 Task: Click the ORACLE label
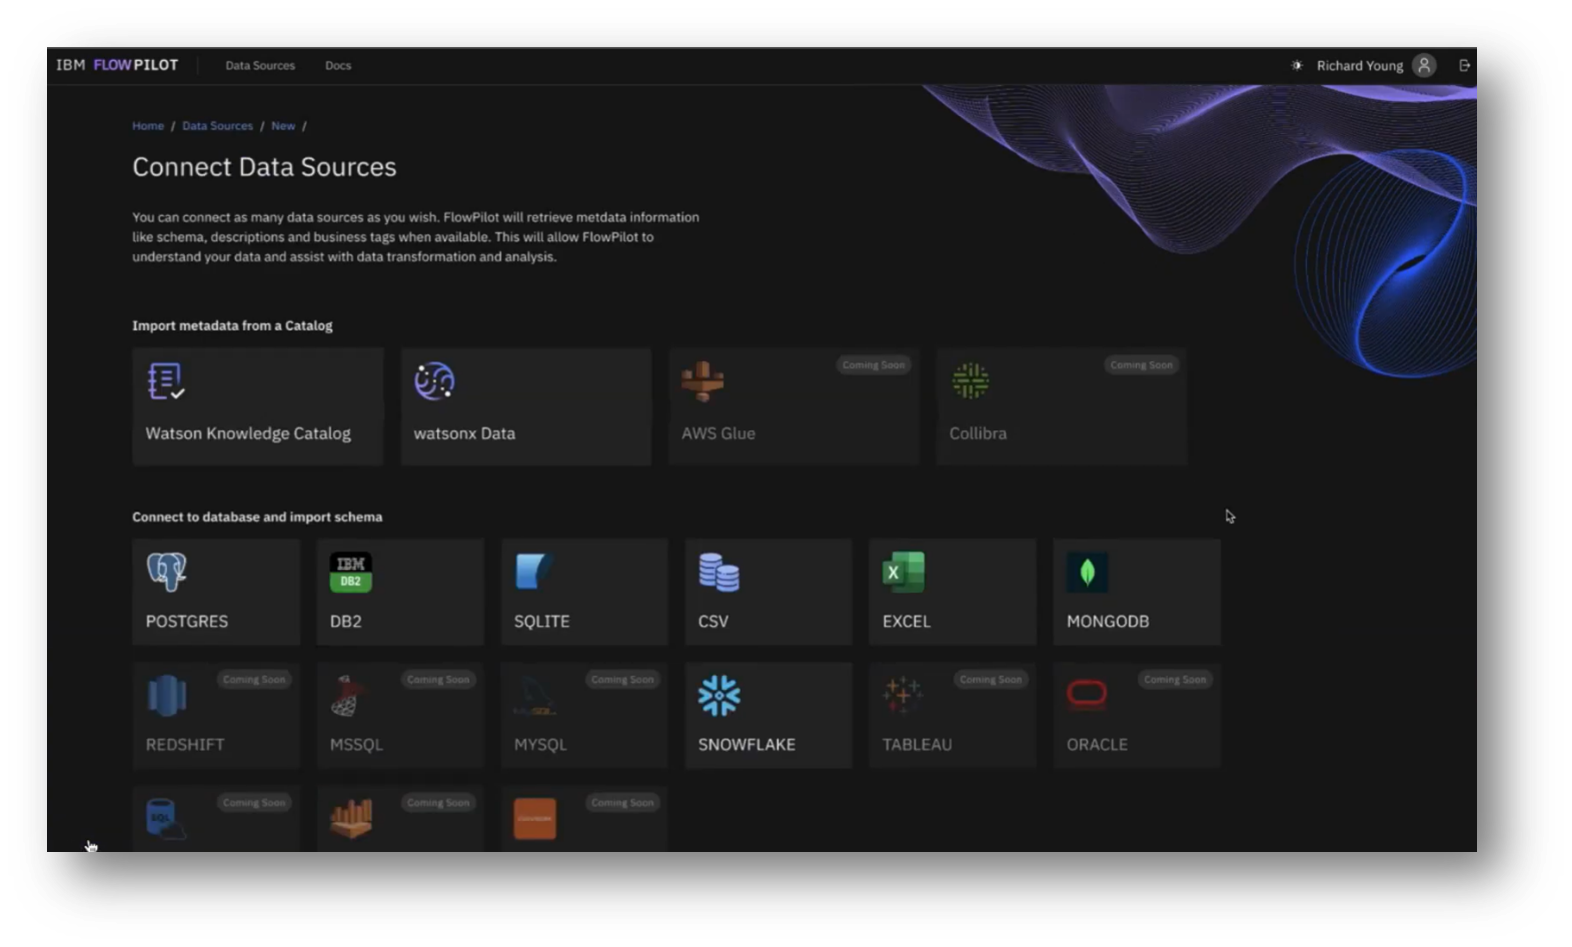coord(1097,745)
